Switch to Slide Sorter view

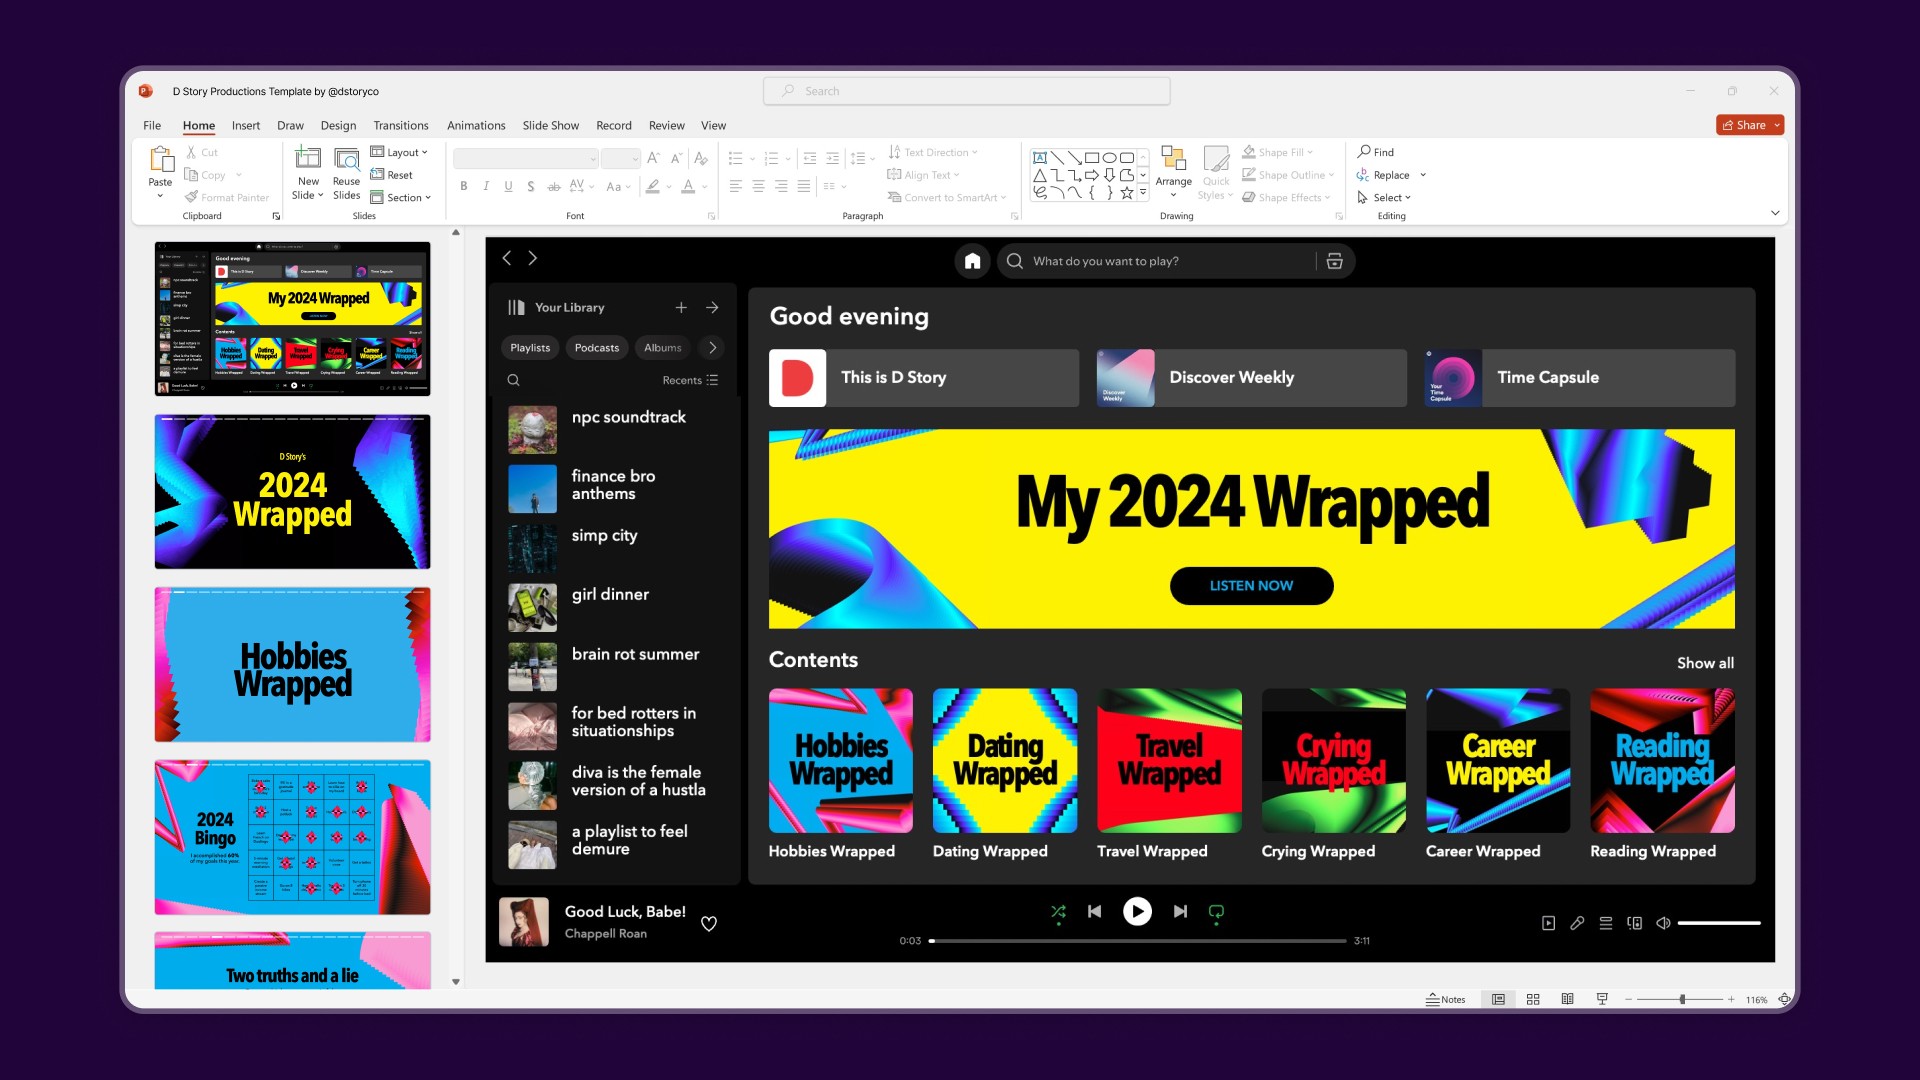tap(1533, 999)
